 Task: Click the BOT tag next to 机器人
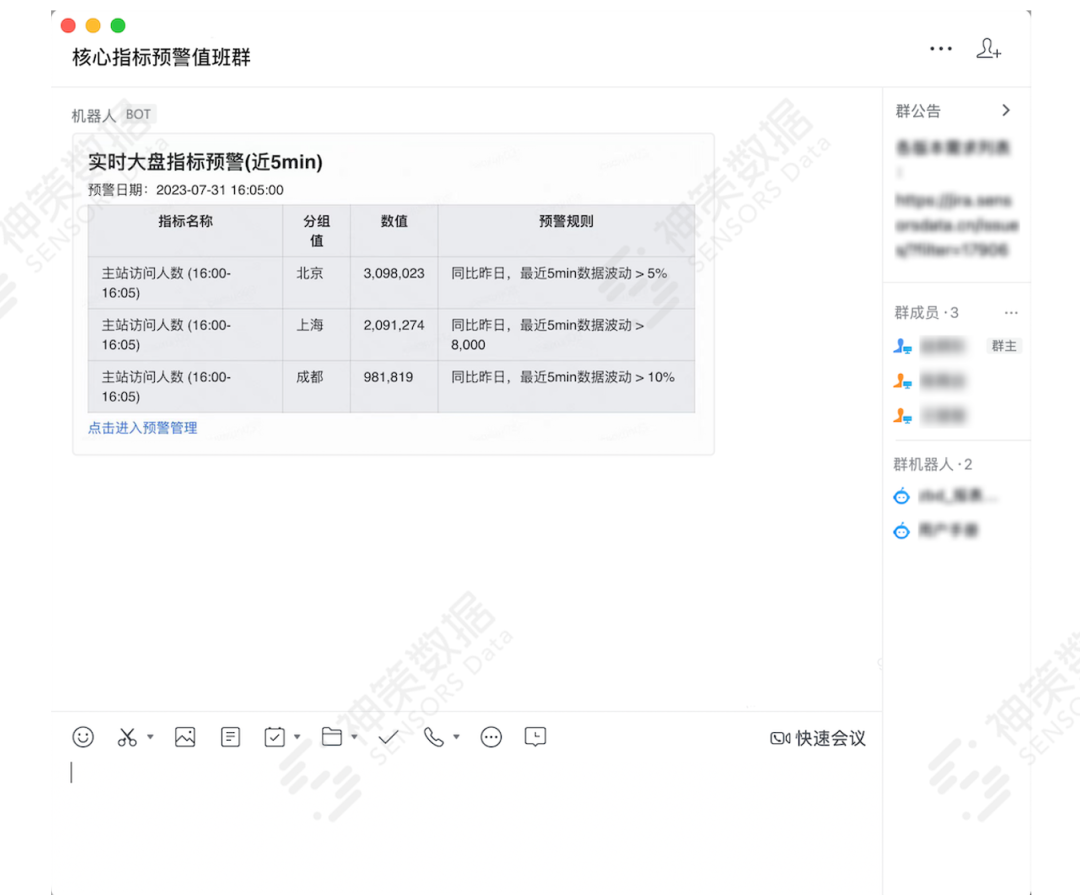137,114
